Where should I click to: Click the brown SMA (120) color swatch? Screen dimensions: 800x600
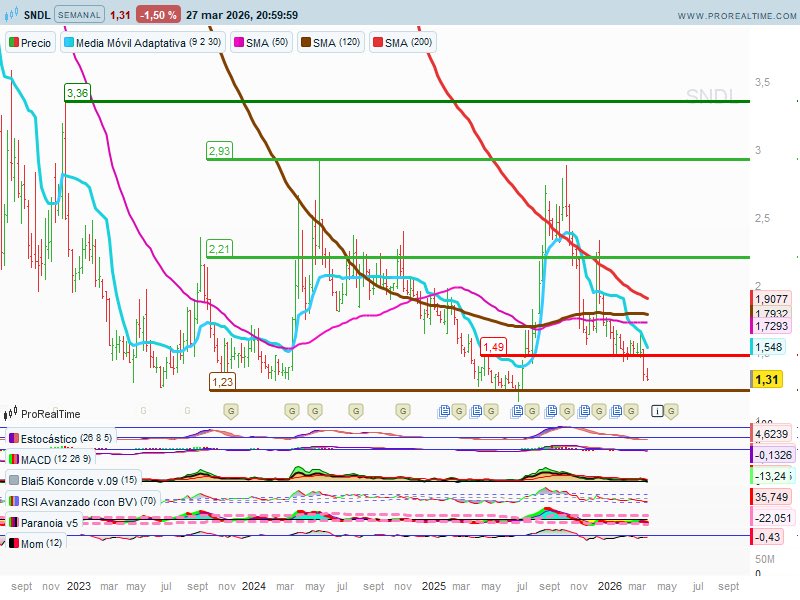click(306, 42)
